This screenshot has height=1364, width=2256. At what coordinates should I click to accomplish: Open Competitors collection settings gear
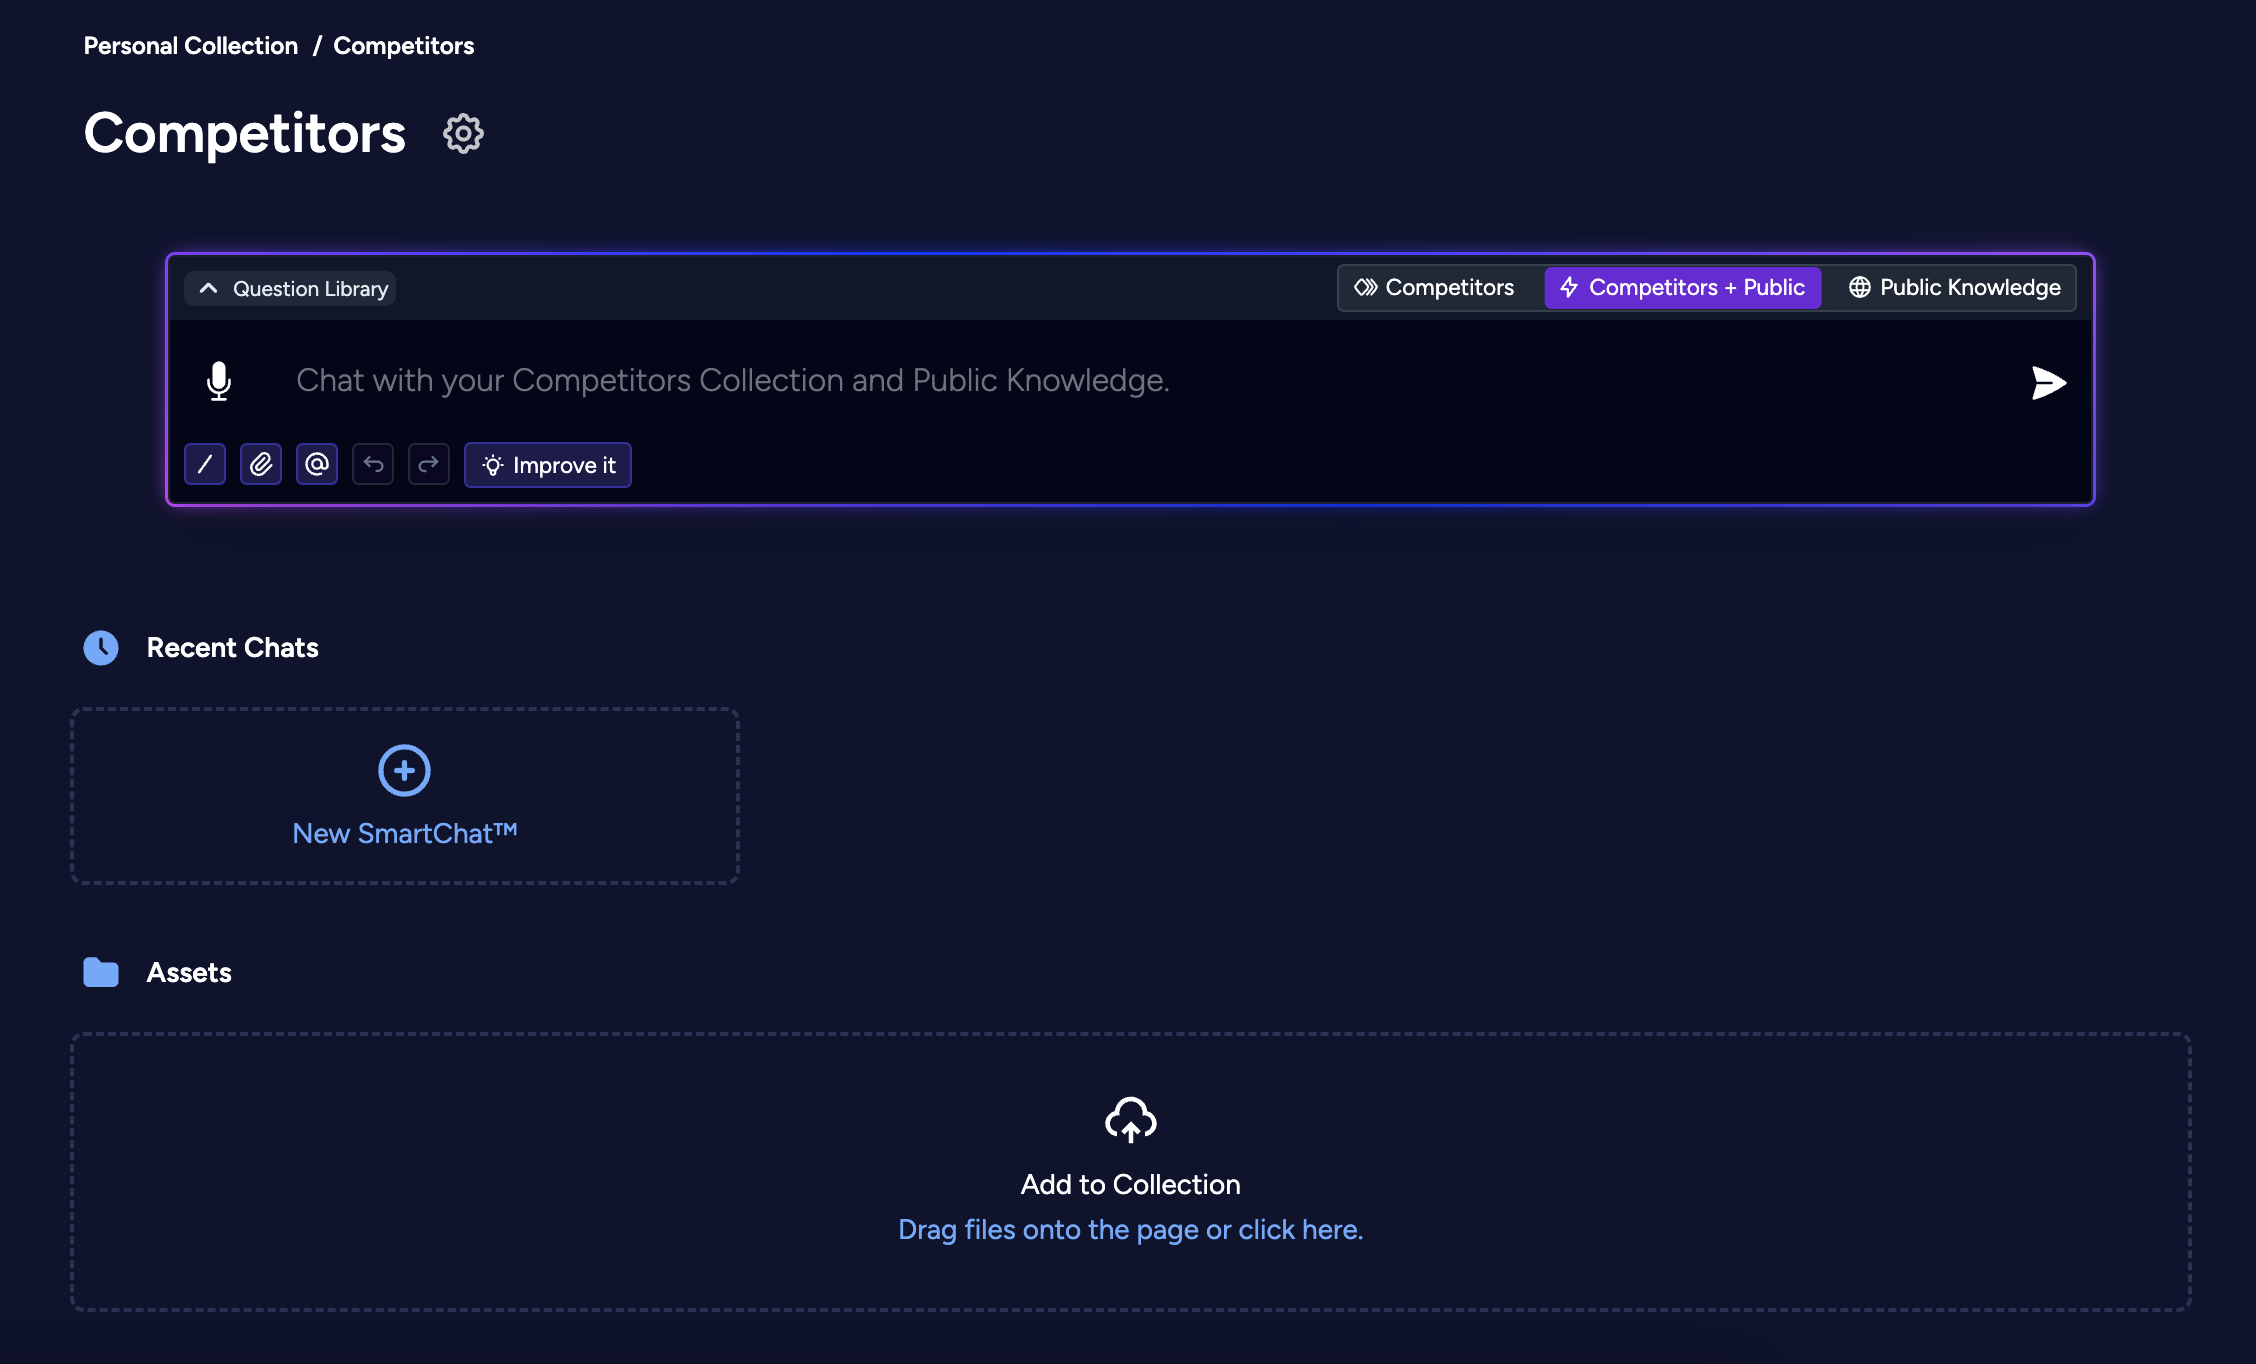(463, 133)
